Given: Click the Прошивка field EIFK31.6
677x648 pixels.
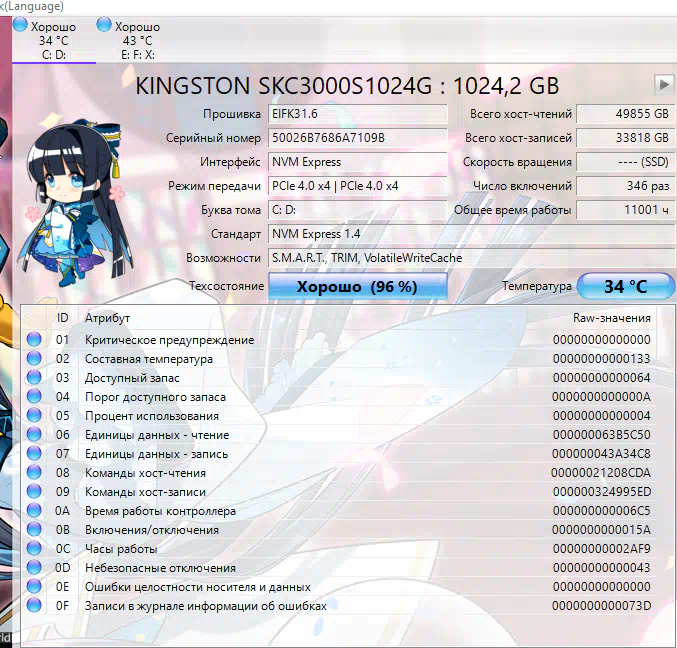Looking at the screenshot, I should (357, 114).
